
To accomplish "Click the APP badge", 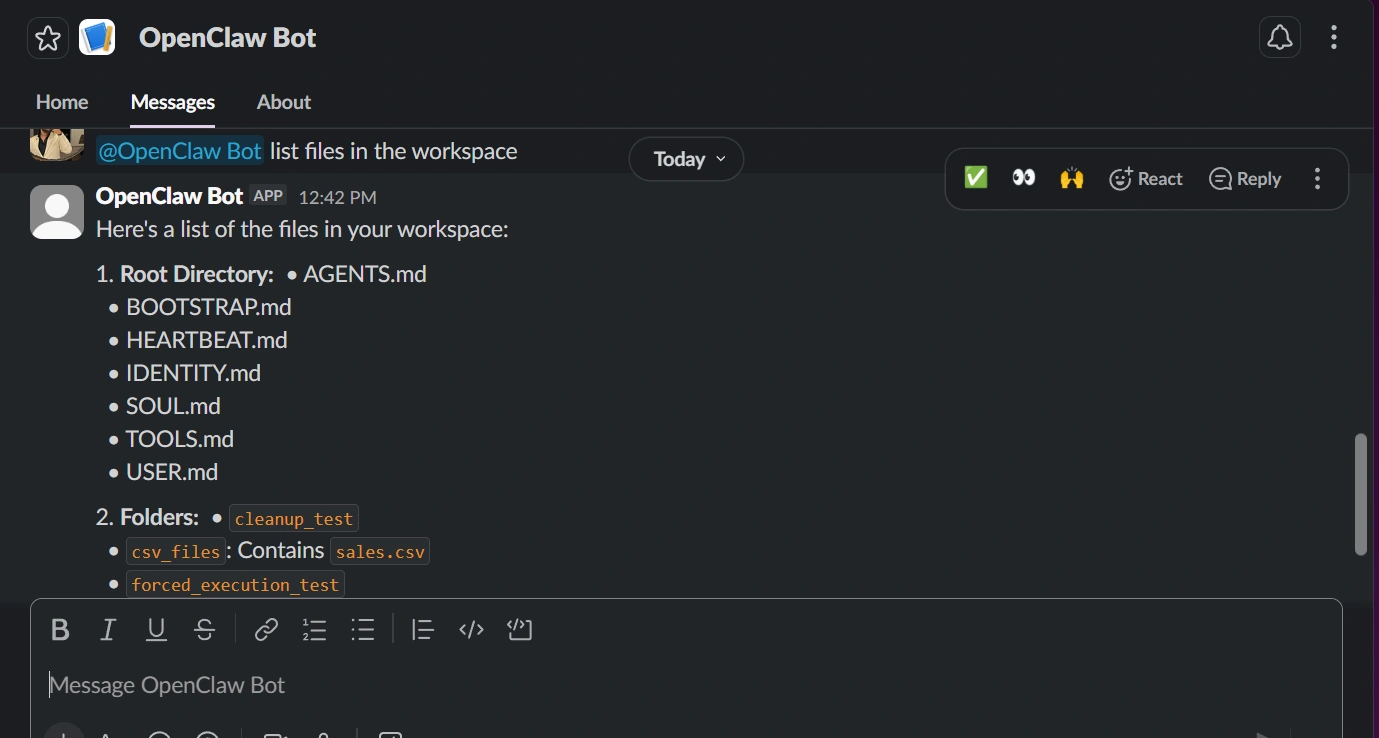I will click(268, 195).
